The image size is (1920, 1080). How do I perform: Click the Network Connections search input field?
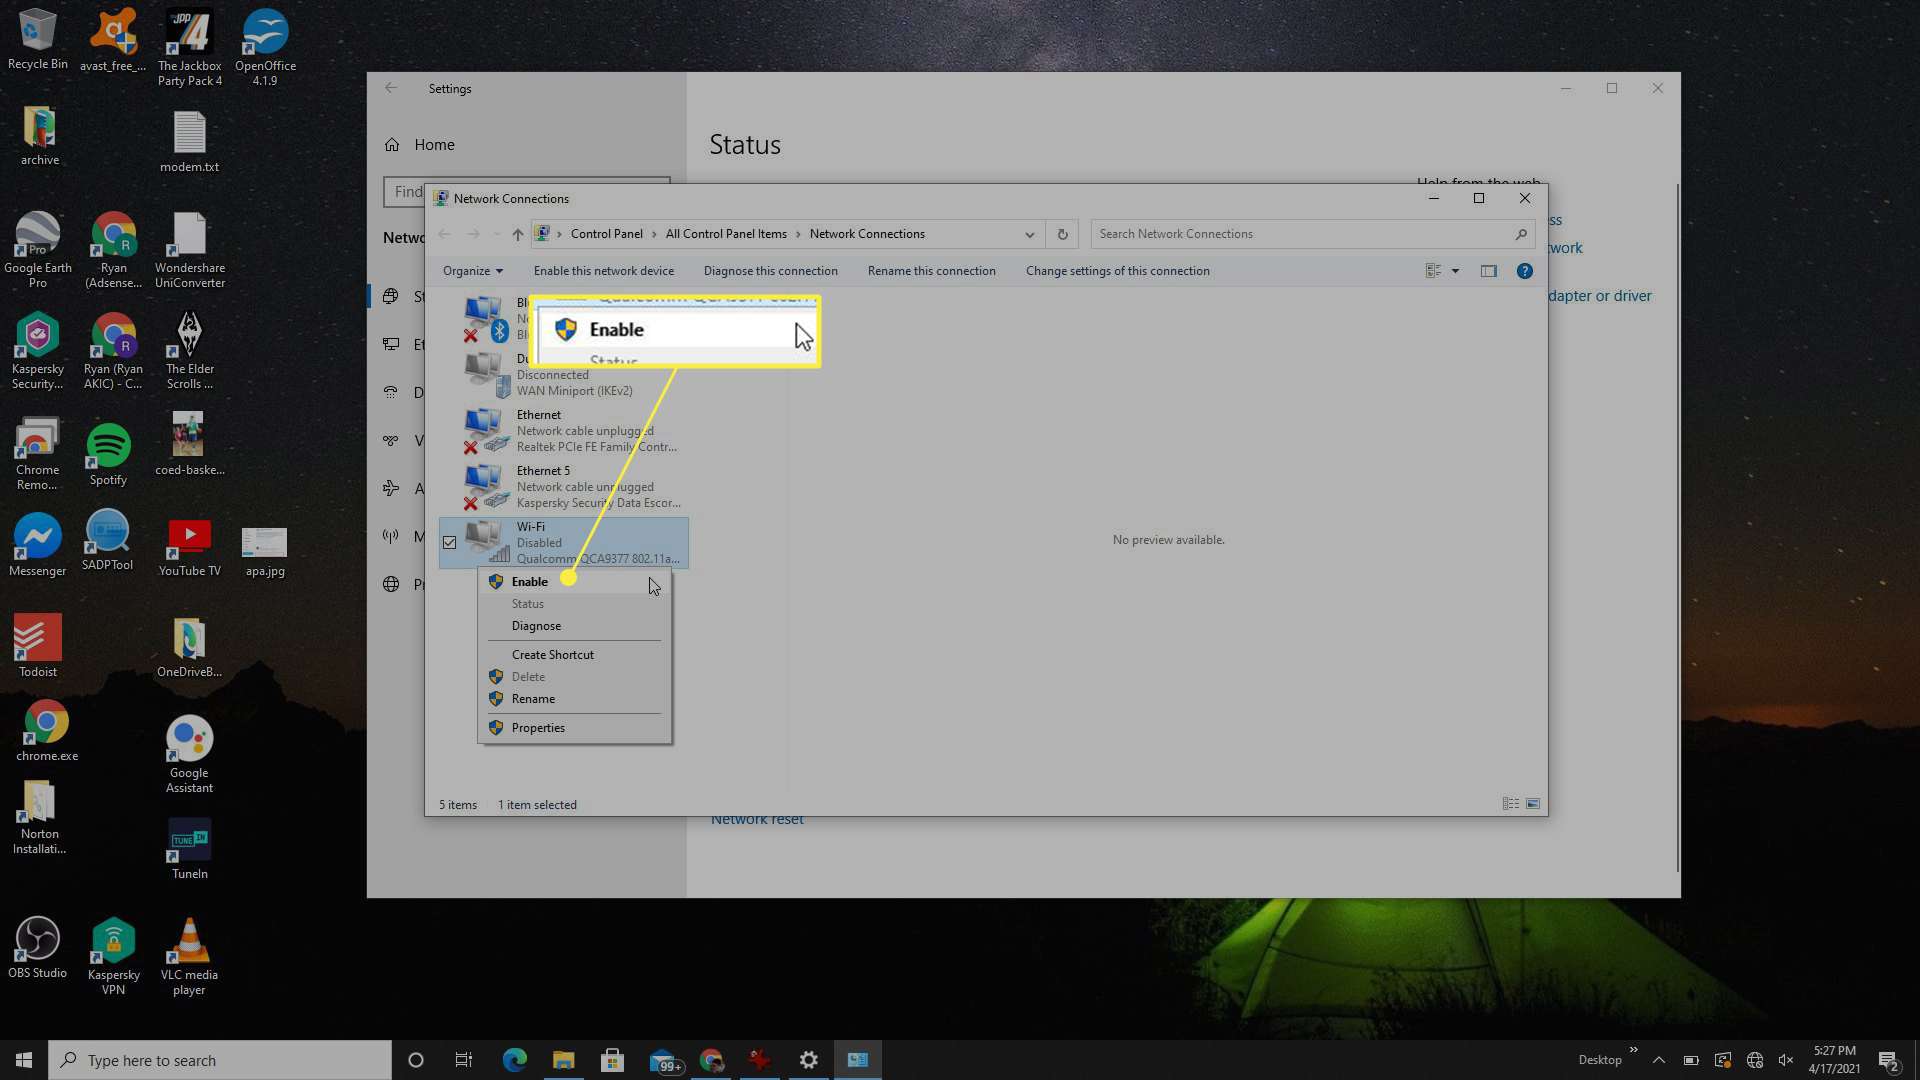click(x=1305, y=233)
